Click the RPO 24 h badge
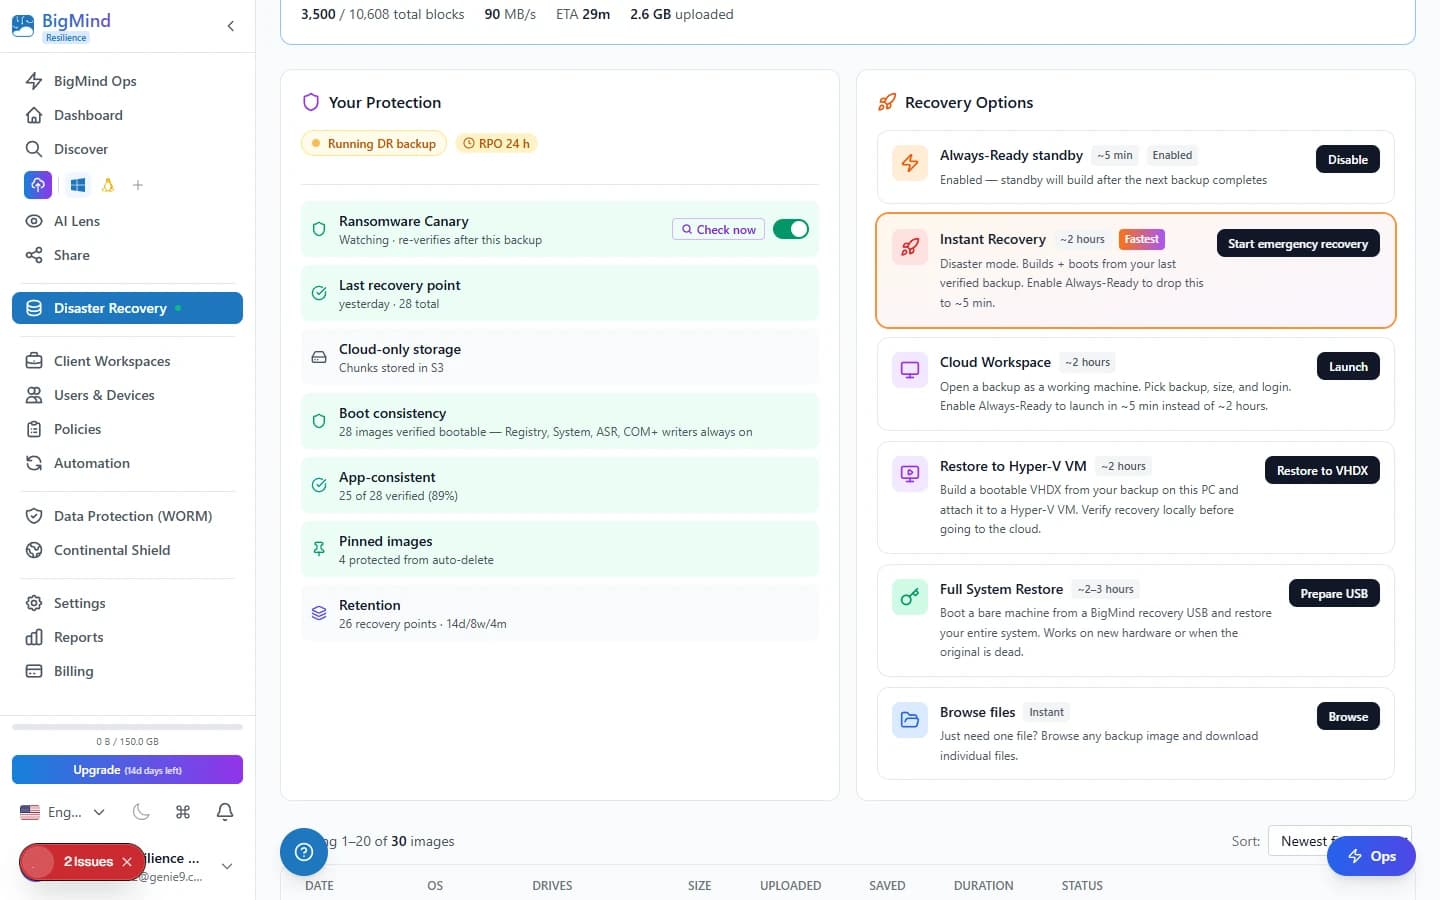1440x900 pixels. (497, 144)
